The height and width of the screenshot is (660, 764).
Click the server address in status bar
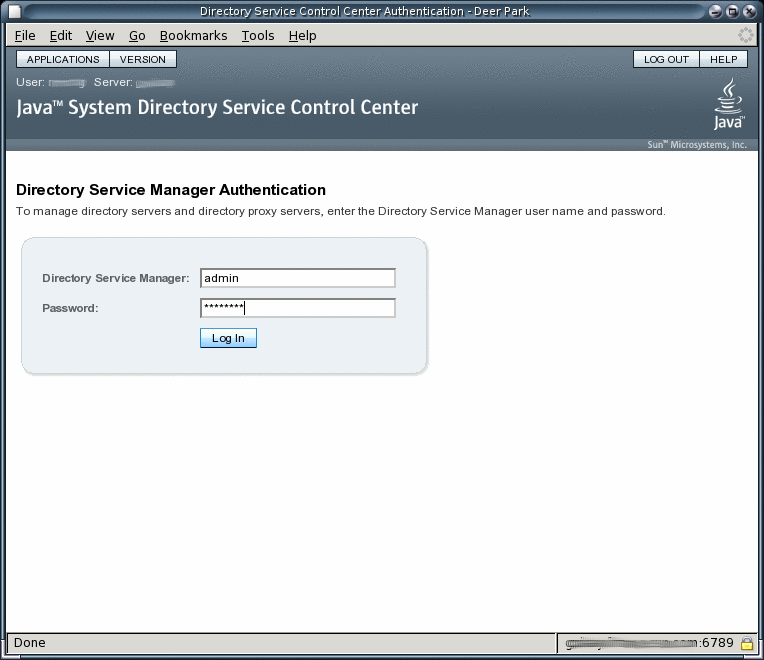[x=649, y=643]
